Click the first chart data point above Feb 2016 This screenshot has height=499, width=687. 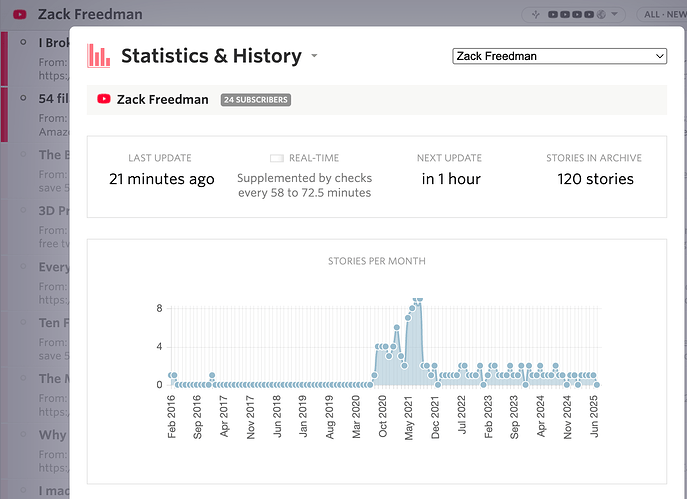pos(170,375)
